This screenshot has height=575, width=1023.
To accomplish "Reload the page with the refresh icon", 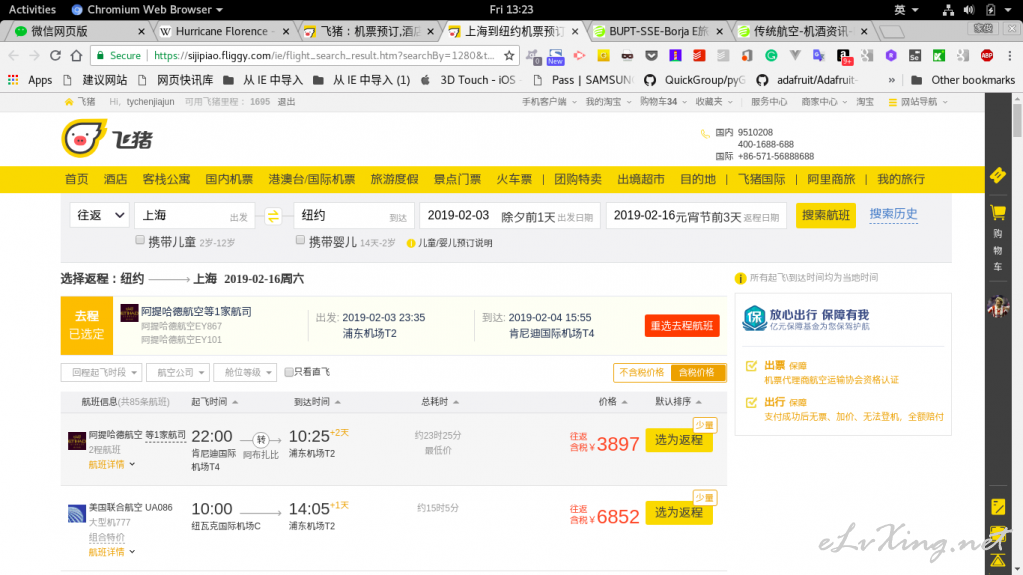I will click(55, 55).
